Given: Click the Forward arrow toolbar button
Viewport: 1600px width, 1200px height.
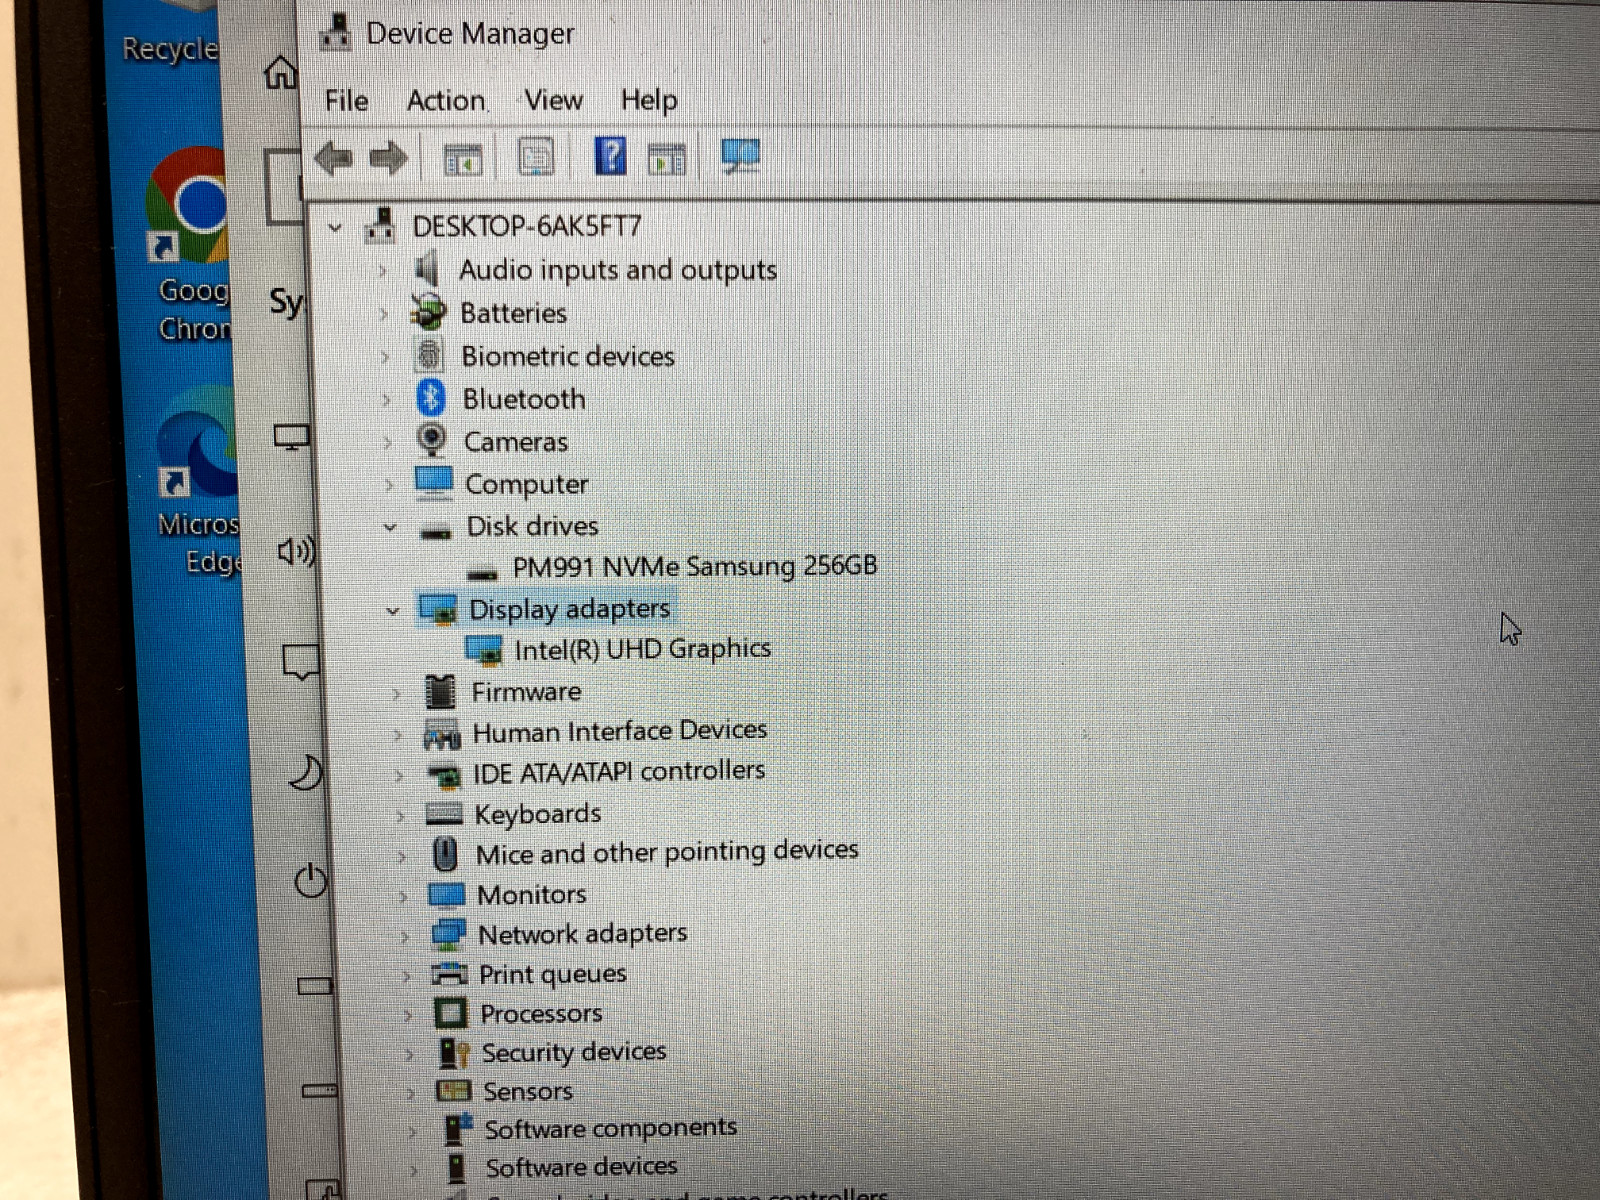Looking at the screenshot, I should (388, 158).
